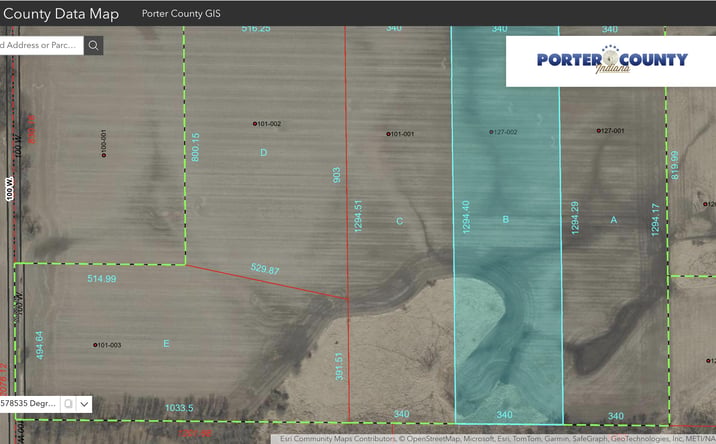
Task: Click lot label E
Action: click(x=166, y=344)
